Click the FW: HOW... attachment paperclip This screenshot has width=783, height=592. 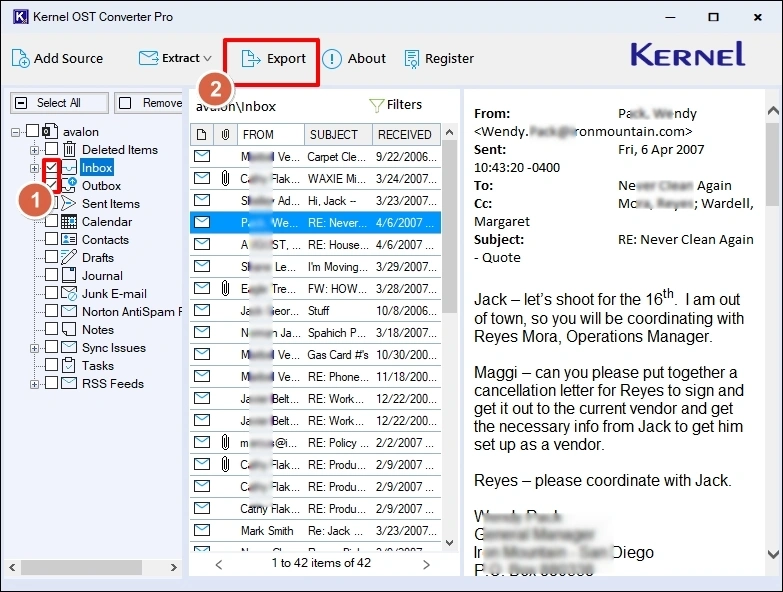(x=225, y=288)
